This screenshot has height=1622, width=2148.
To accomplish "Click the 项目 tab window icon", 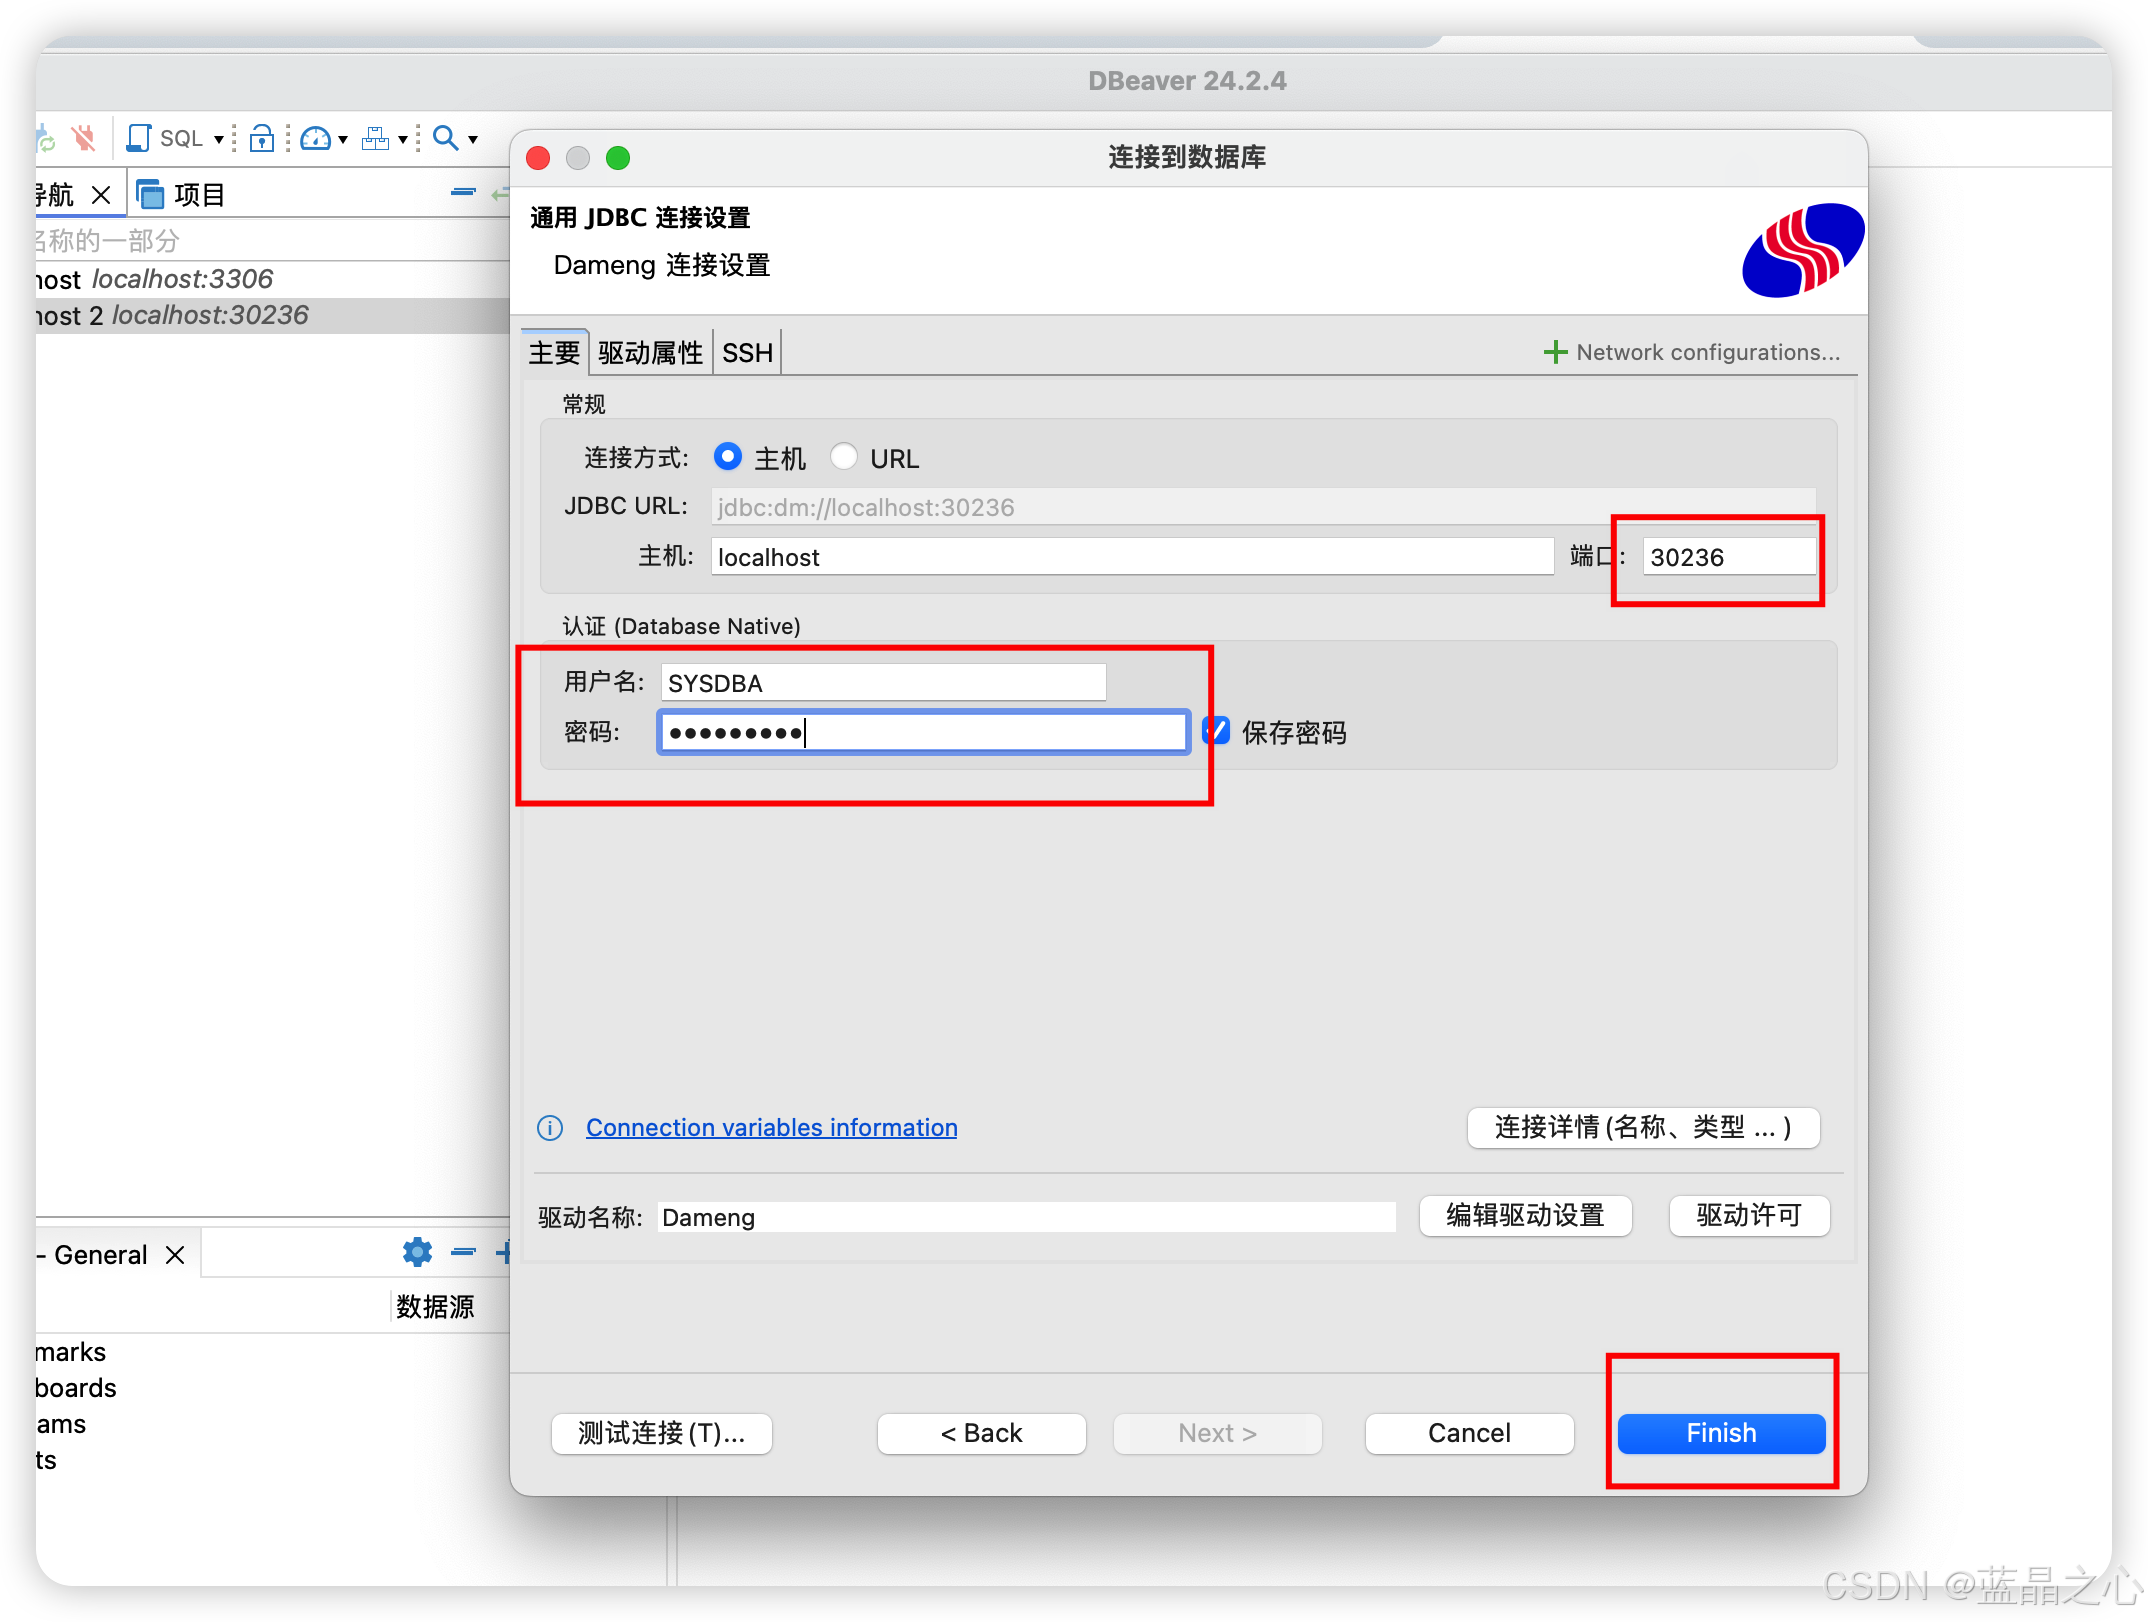I will click(150, 194).
